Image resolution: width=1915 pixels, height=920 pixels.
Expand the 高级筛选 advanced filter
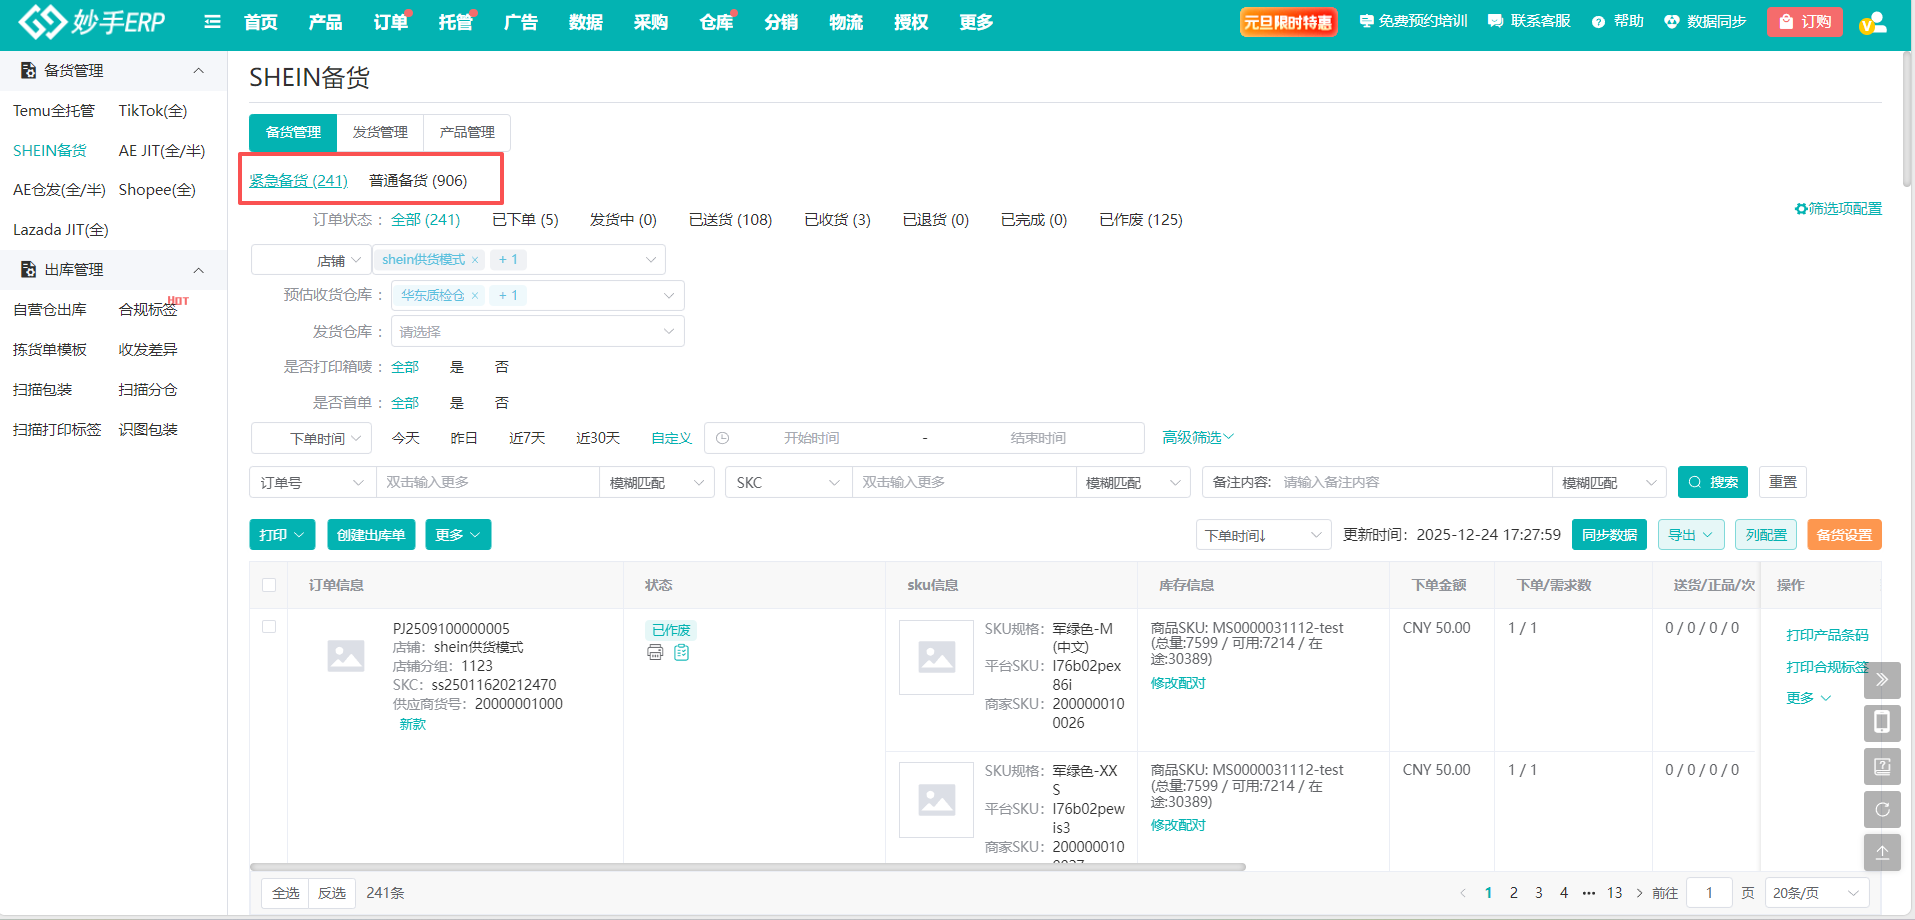pos(1197,438)
